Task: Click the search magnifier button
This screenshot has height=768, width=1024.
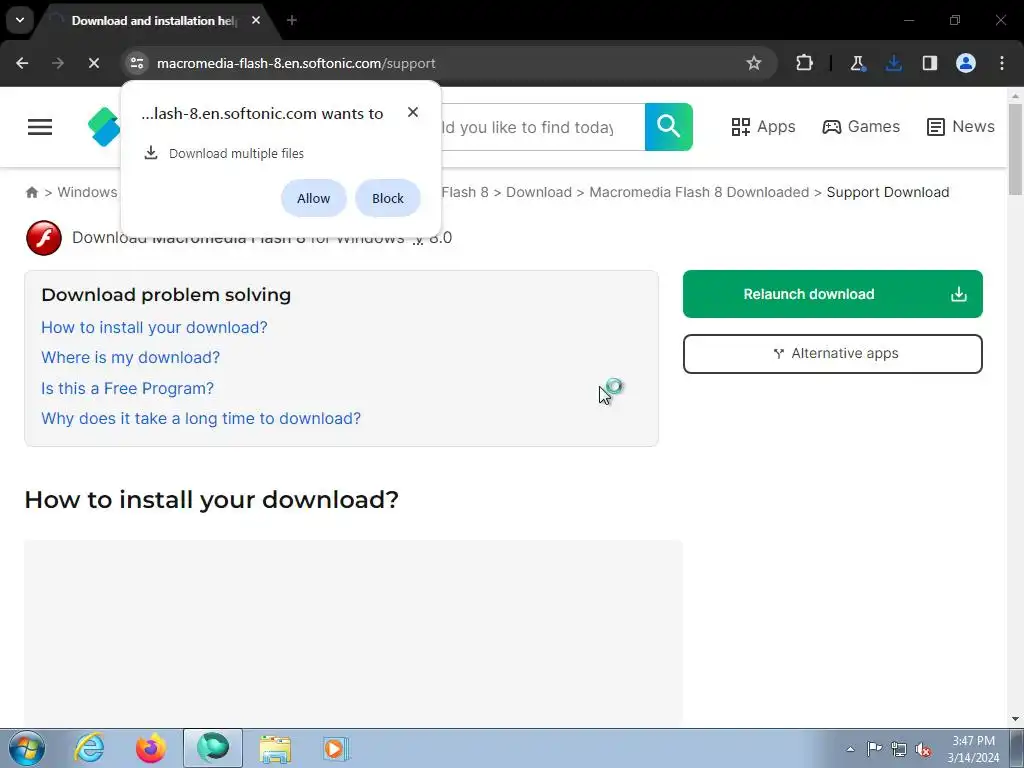Action: click(x=669, y=127)
